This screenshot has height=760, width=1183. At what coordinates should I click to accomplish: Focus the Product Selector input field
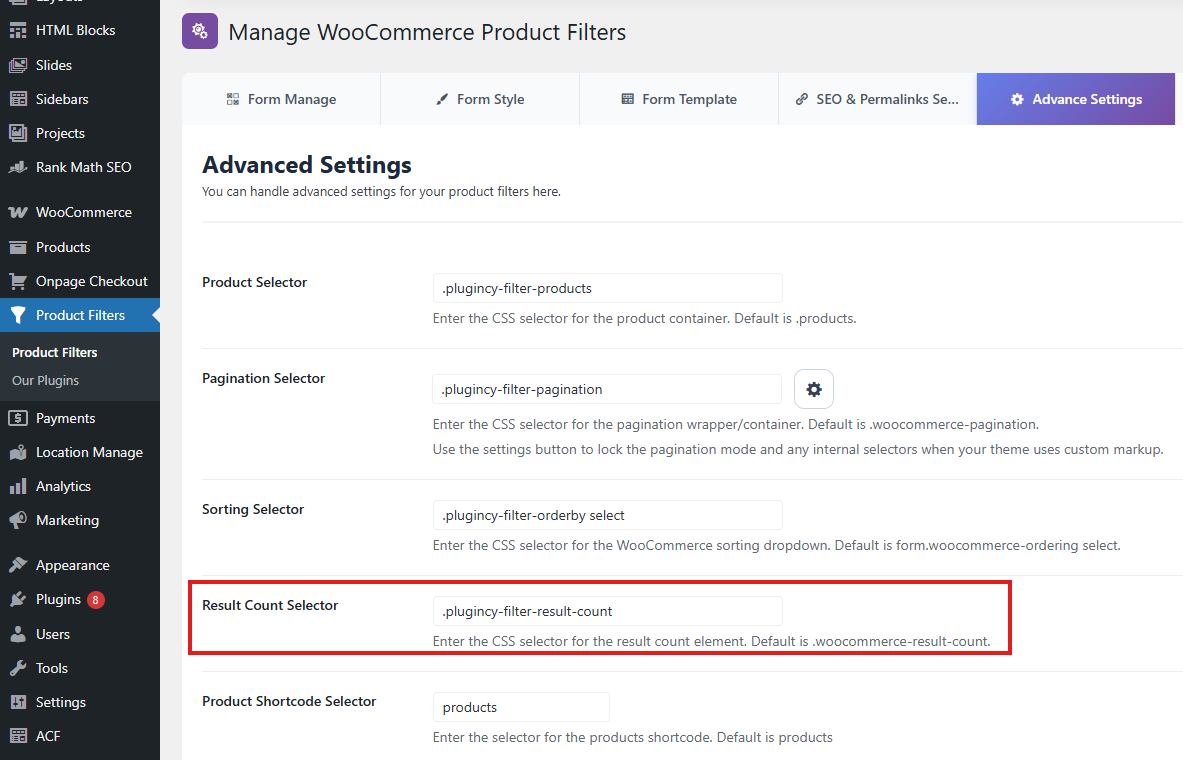pyautogui.click(x=607, y=288)
